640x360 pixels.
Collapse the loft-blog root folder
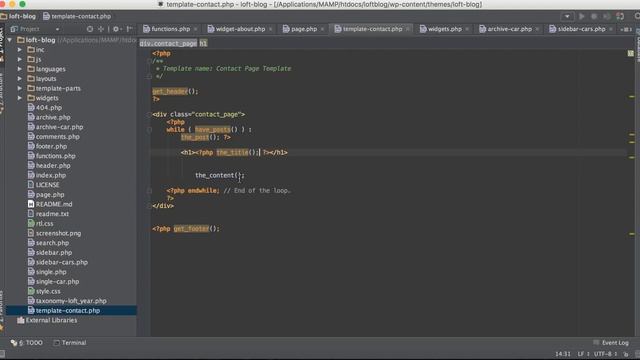click(x=10, y=40)
